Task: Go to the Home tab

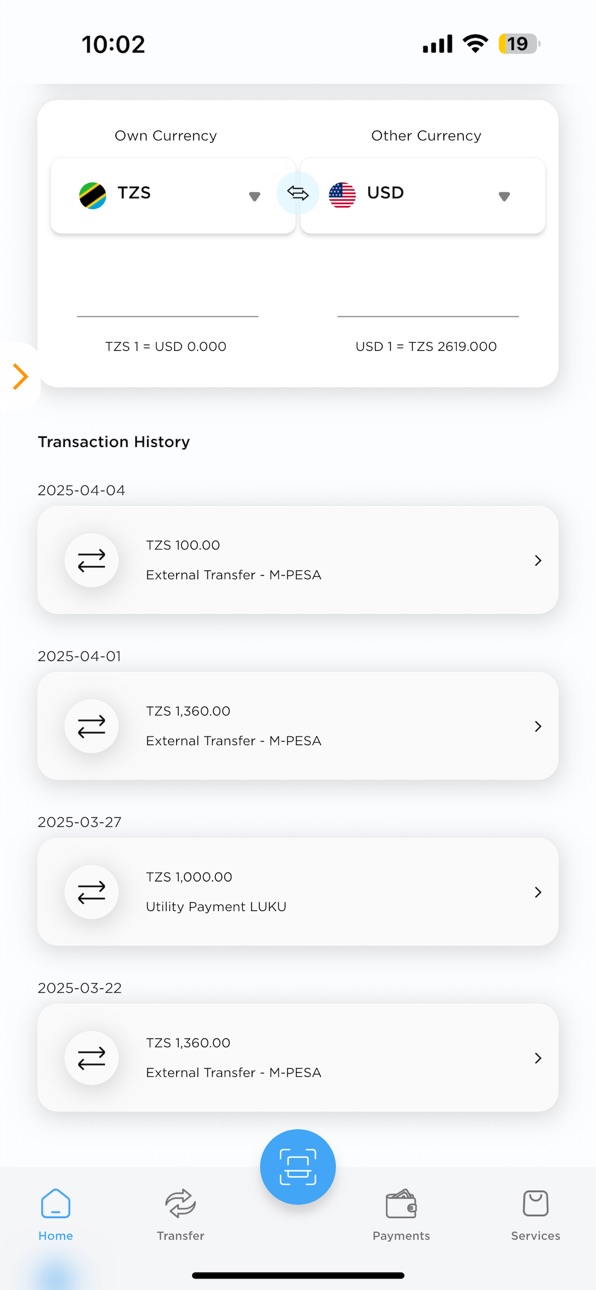Action: coord(56,1214)
